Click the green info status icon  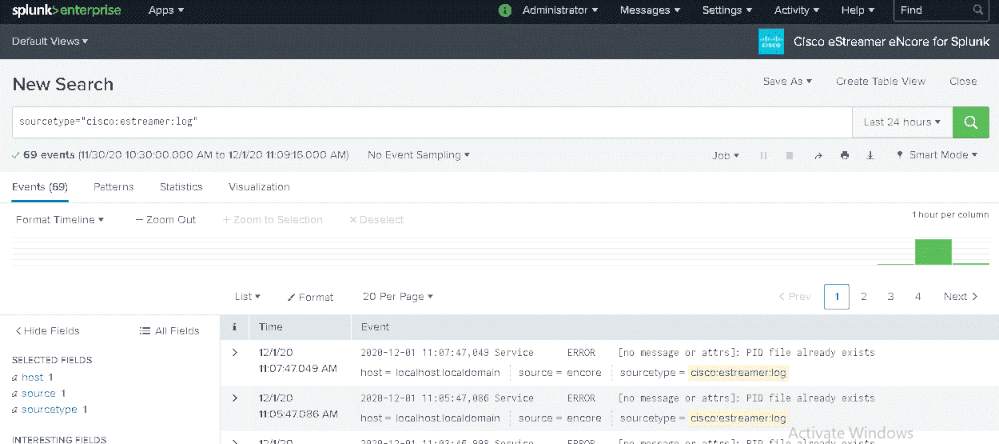click(505, 10)
